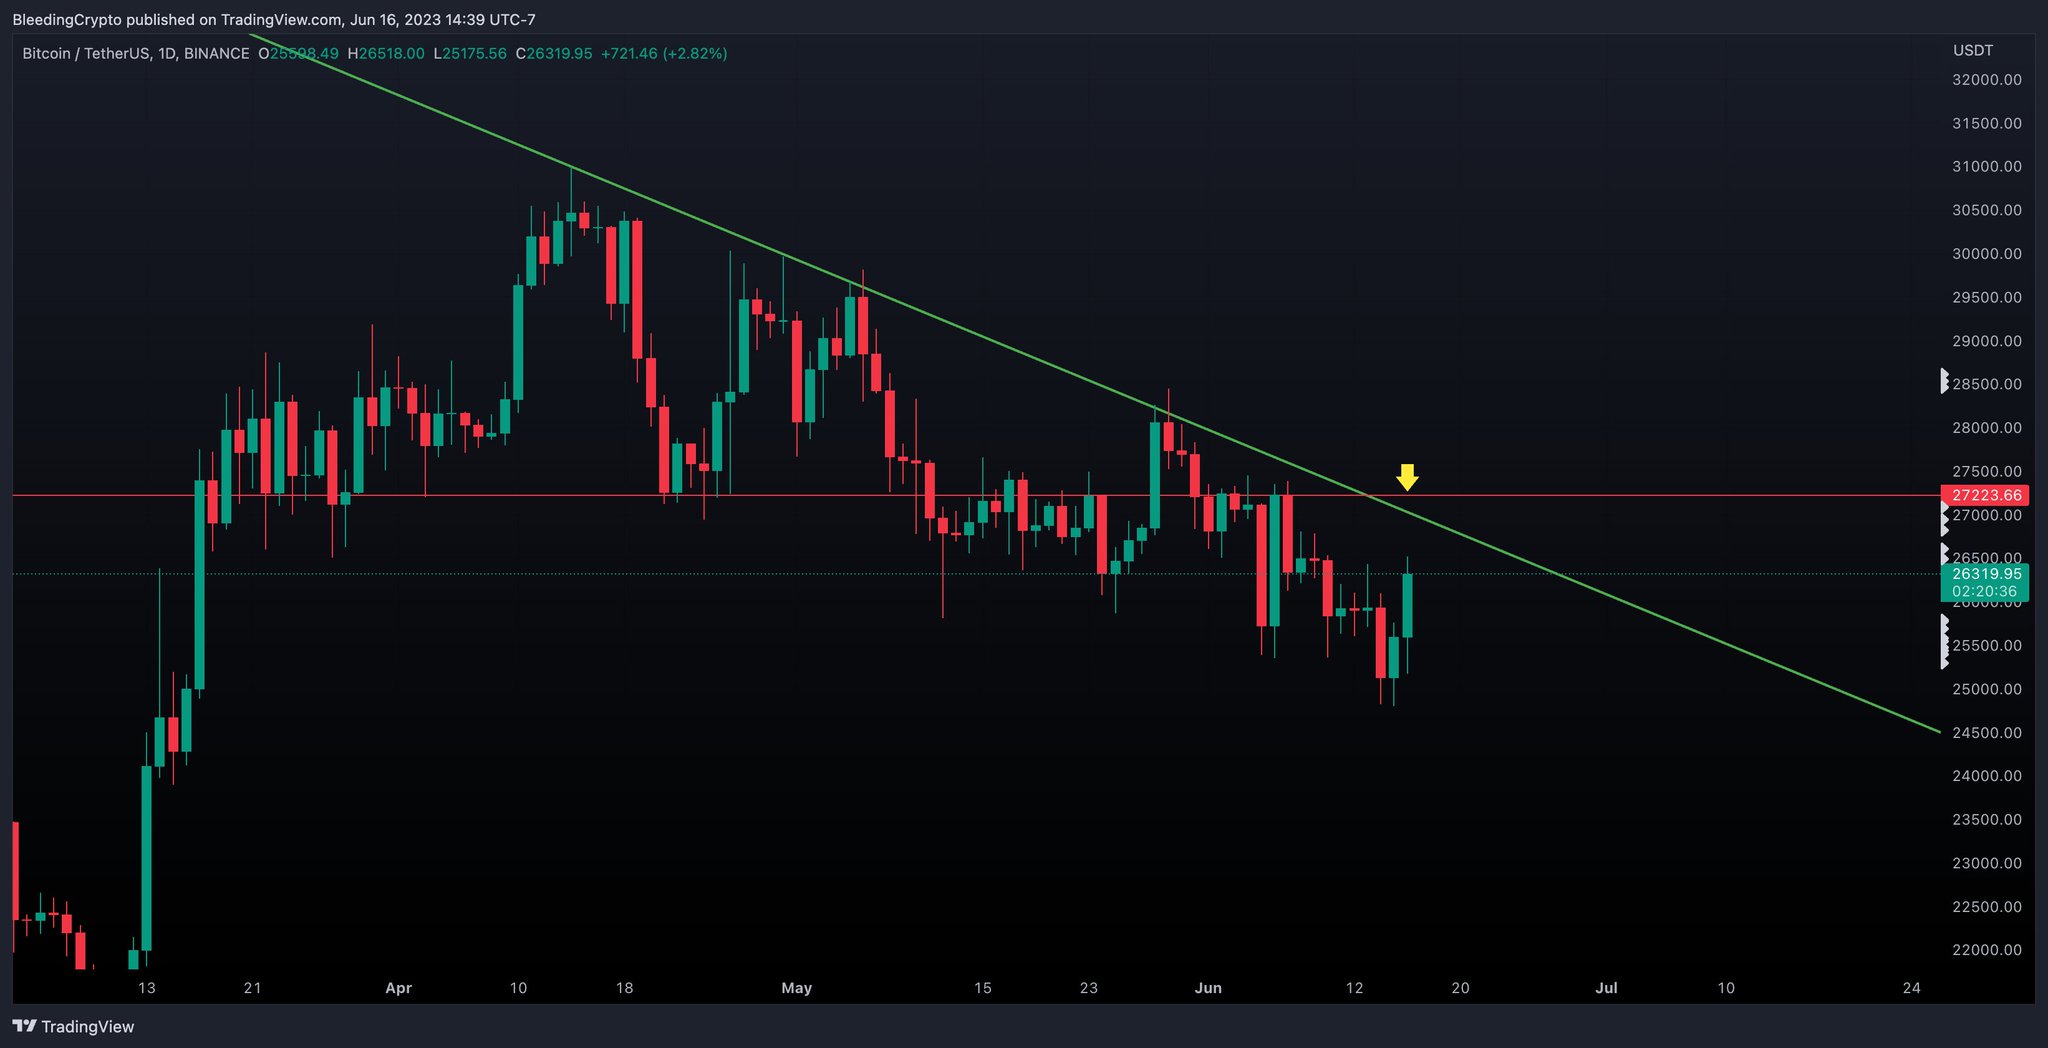Viewport: 2048px width, 1048px height.
Task: Click the Apr label on time axis
Action: coord(399,988)
